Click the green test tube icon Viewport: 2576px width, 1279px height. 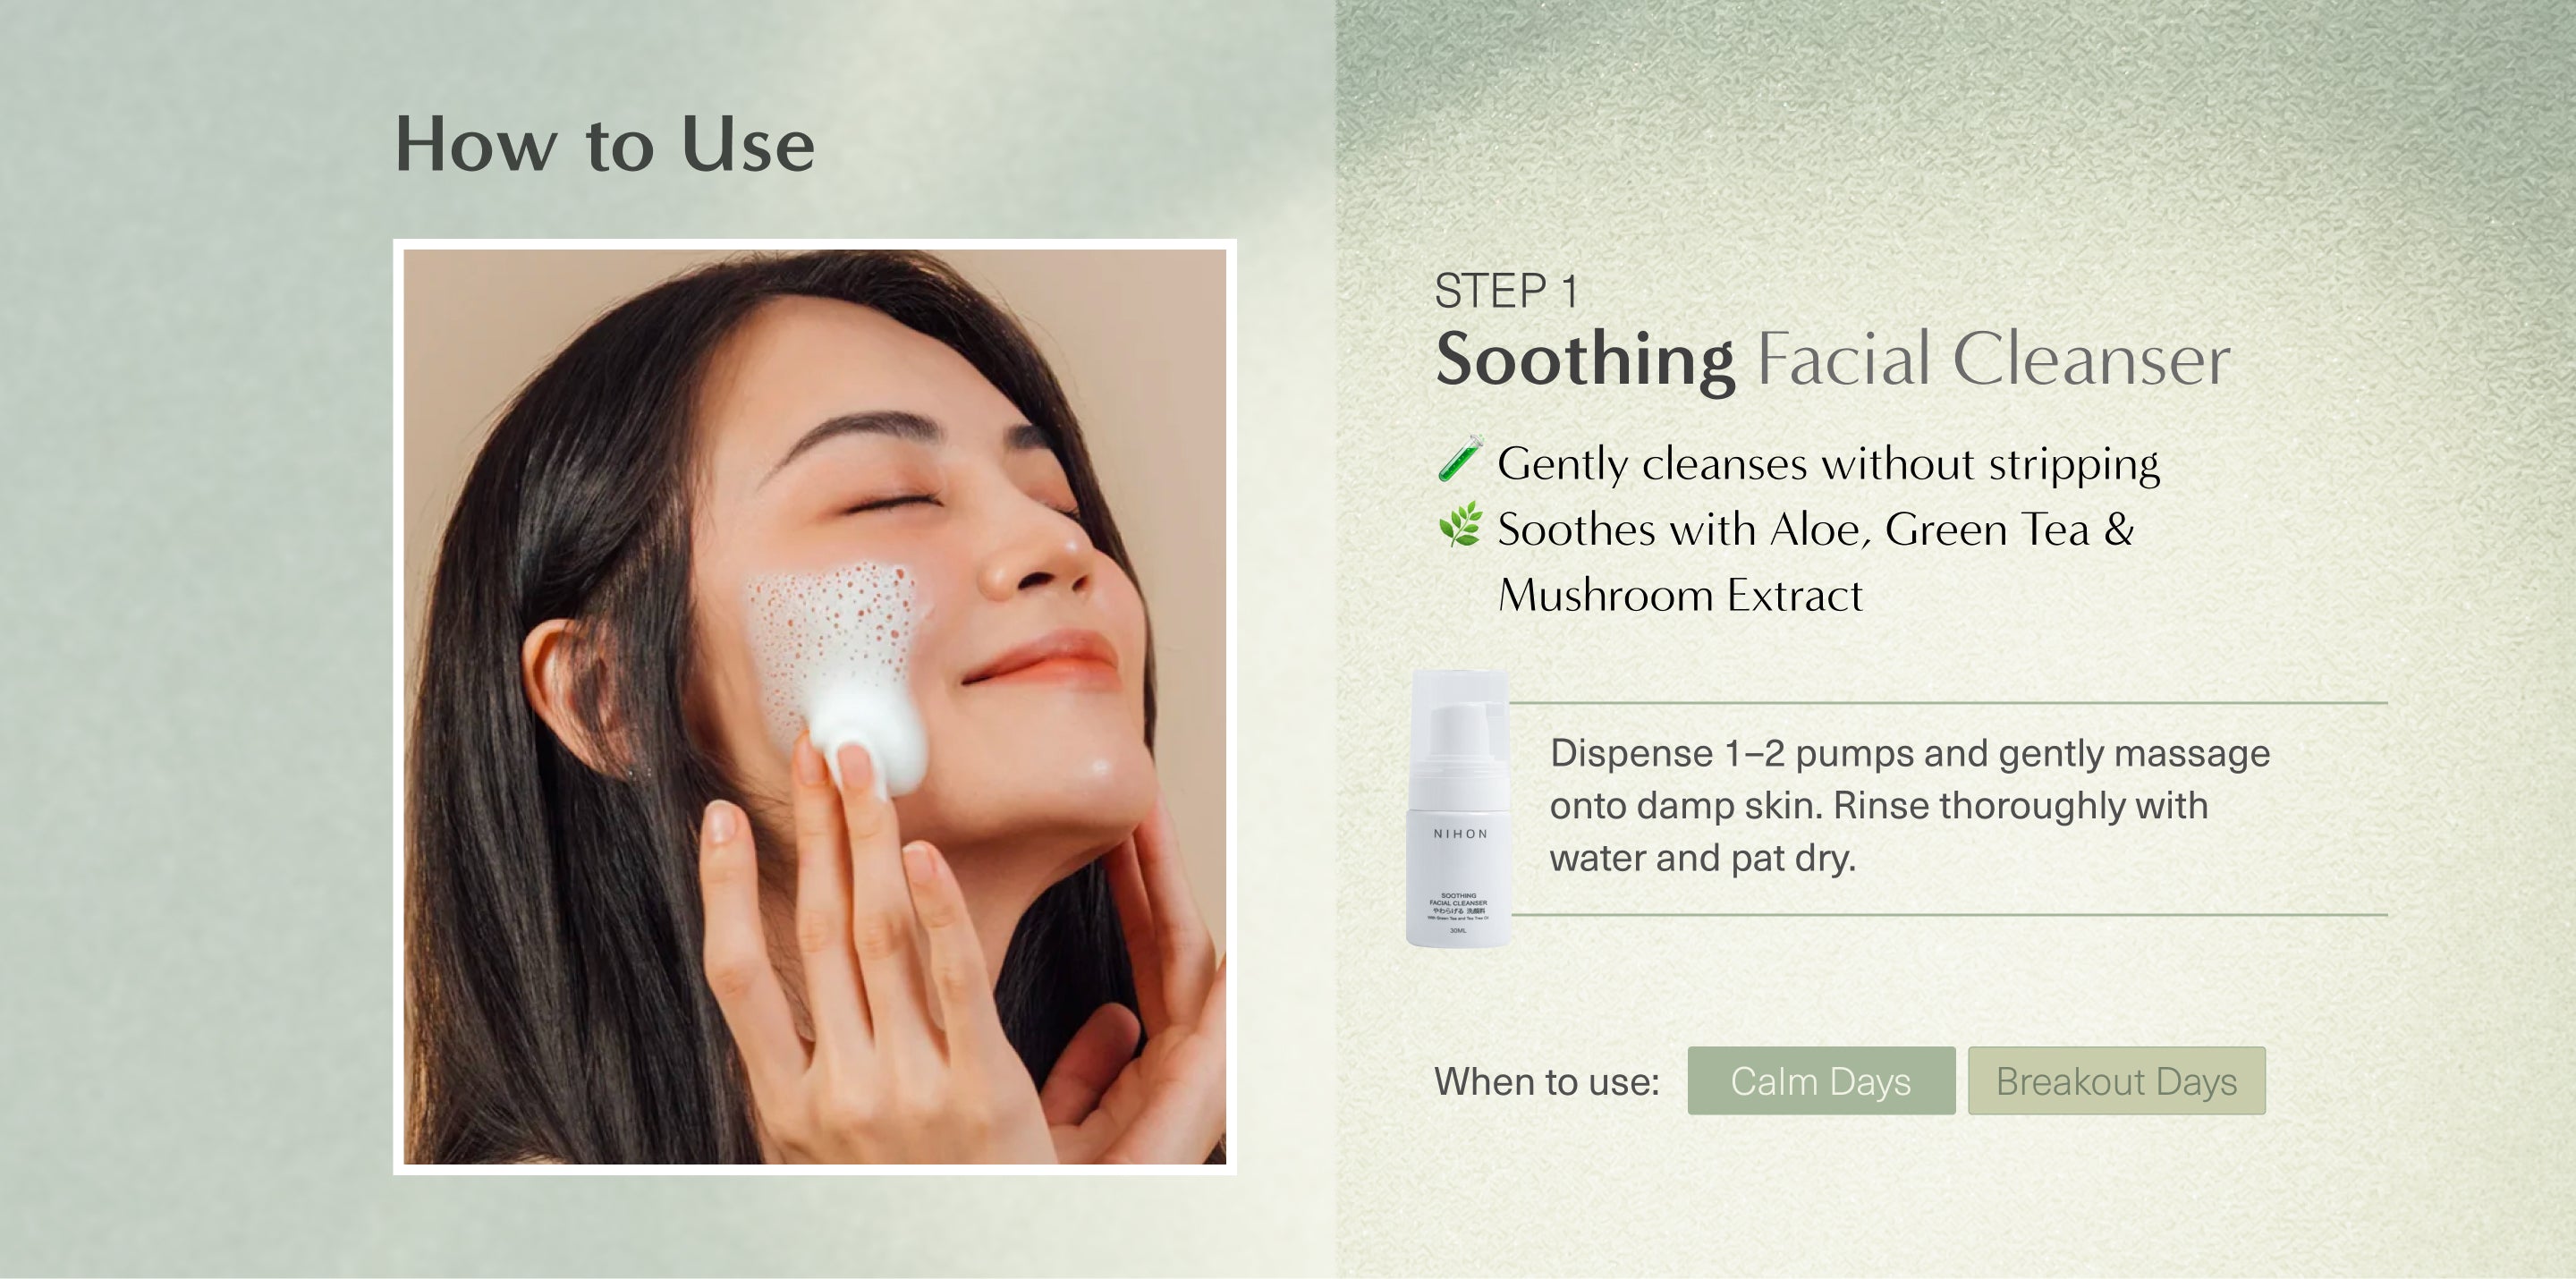pos(1460,459)
